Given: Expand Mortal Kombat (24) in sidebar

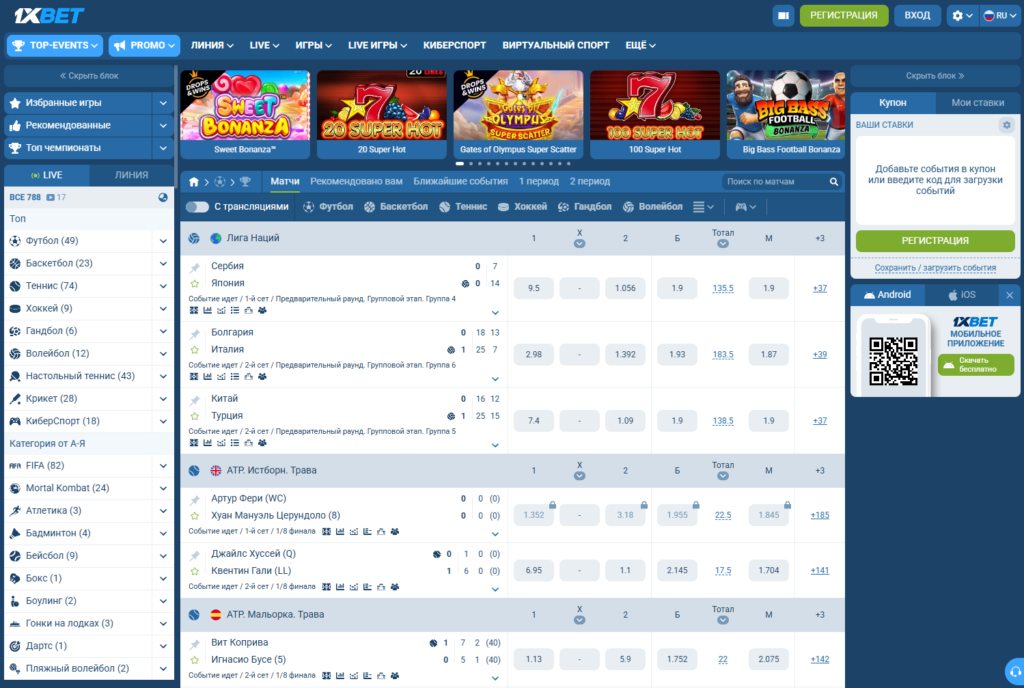Looking at the screenshot, I should click(163, 488).
